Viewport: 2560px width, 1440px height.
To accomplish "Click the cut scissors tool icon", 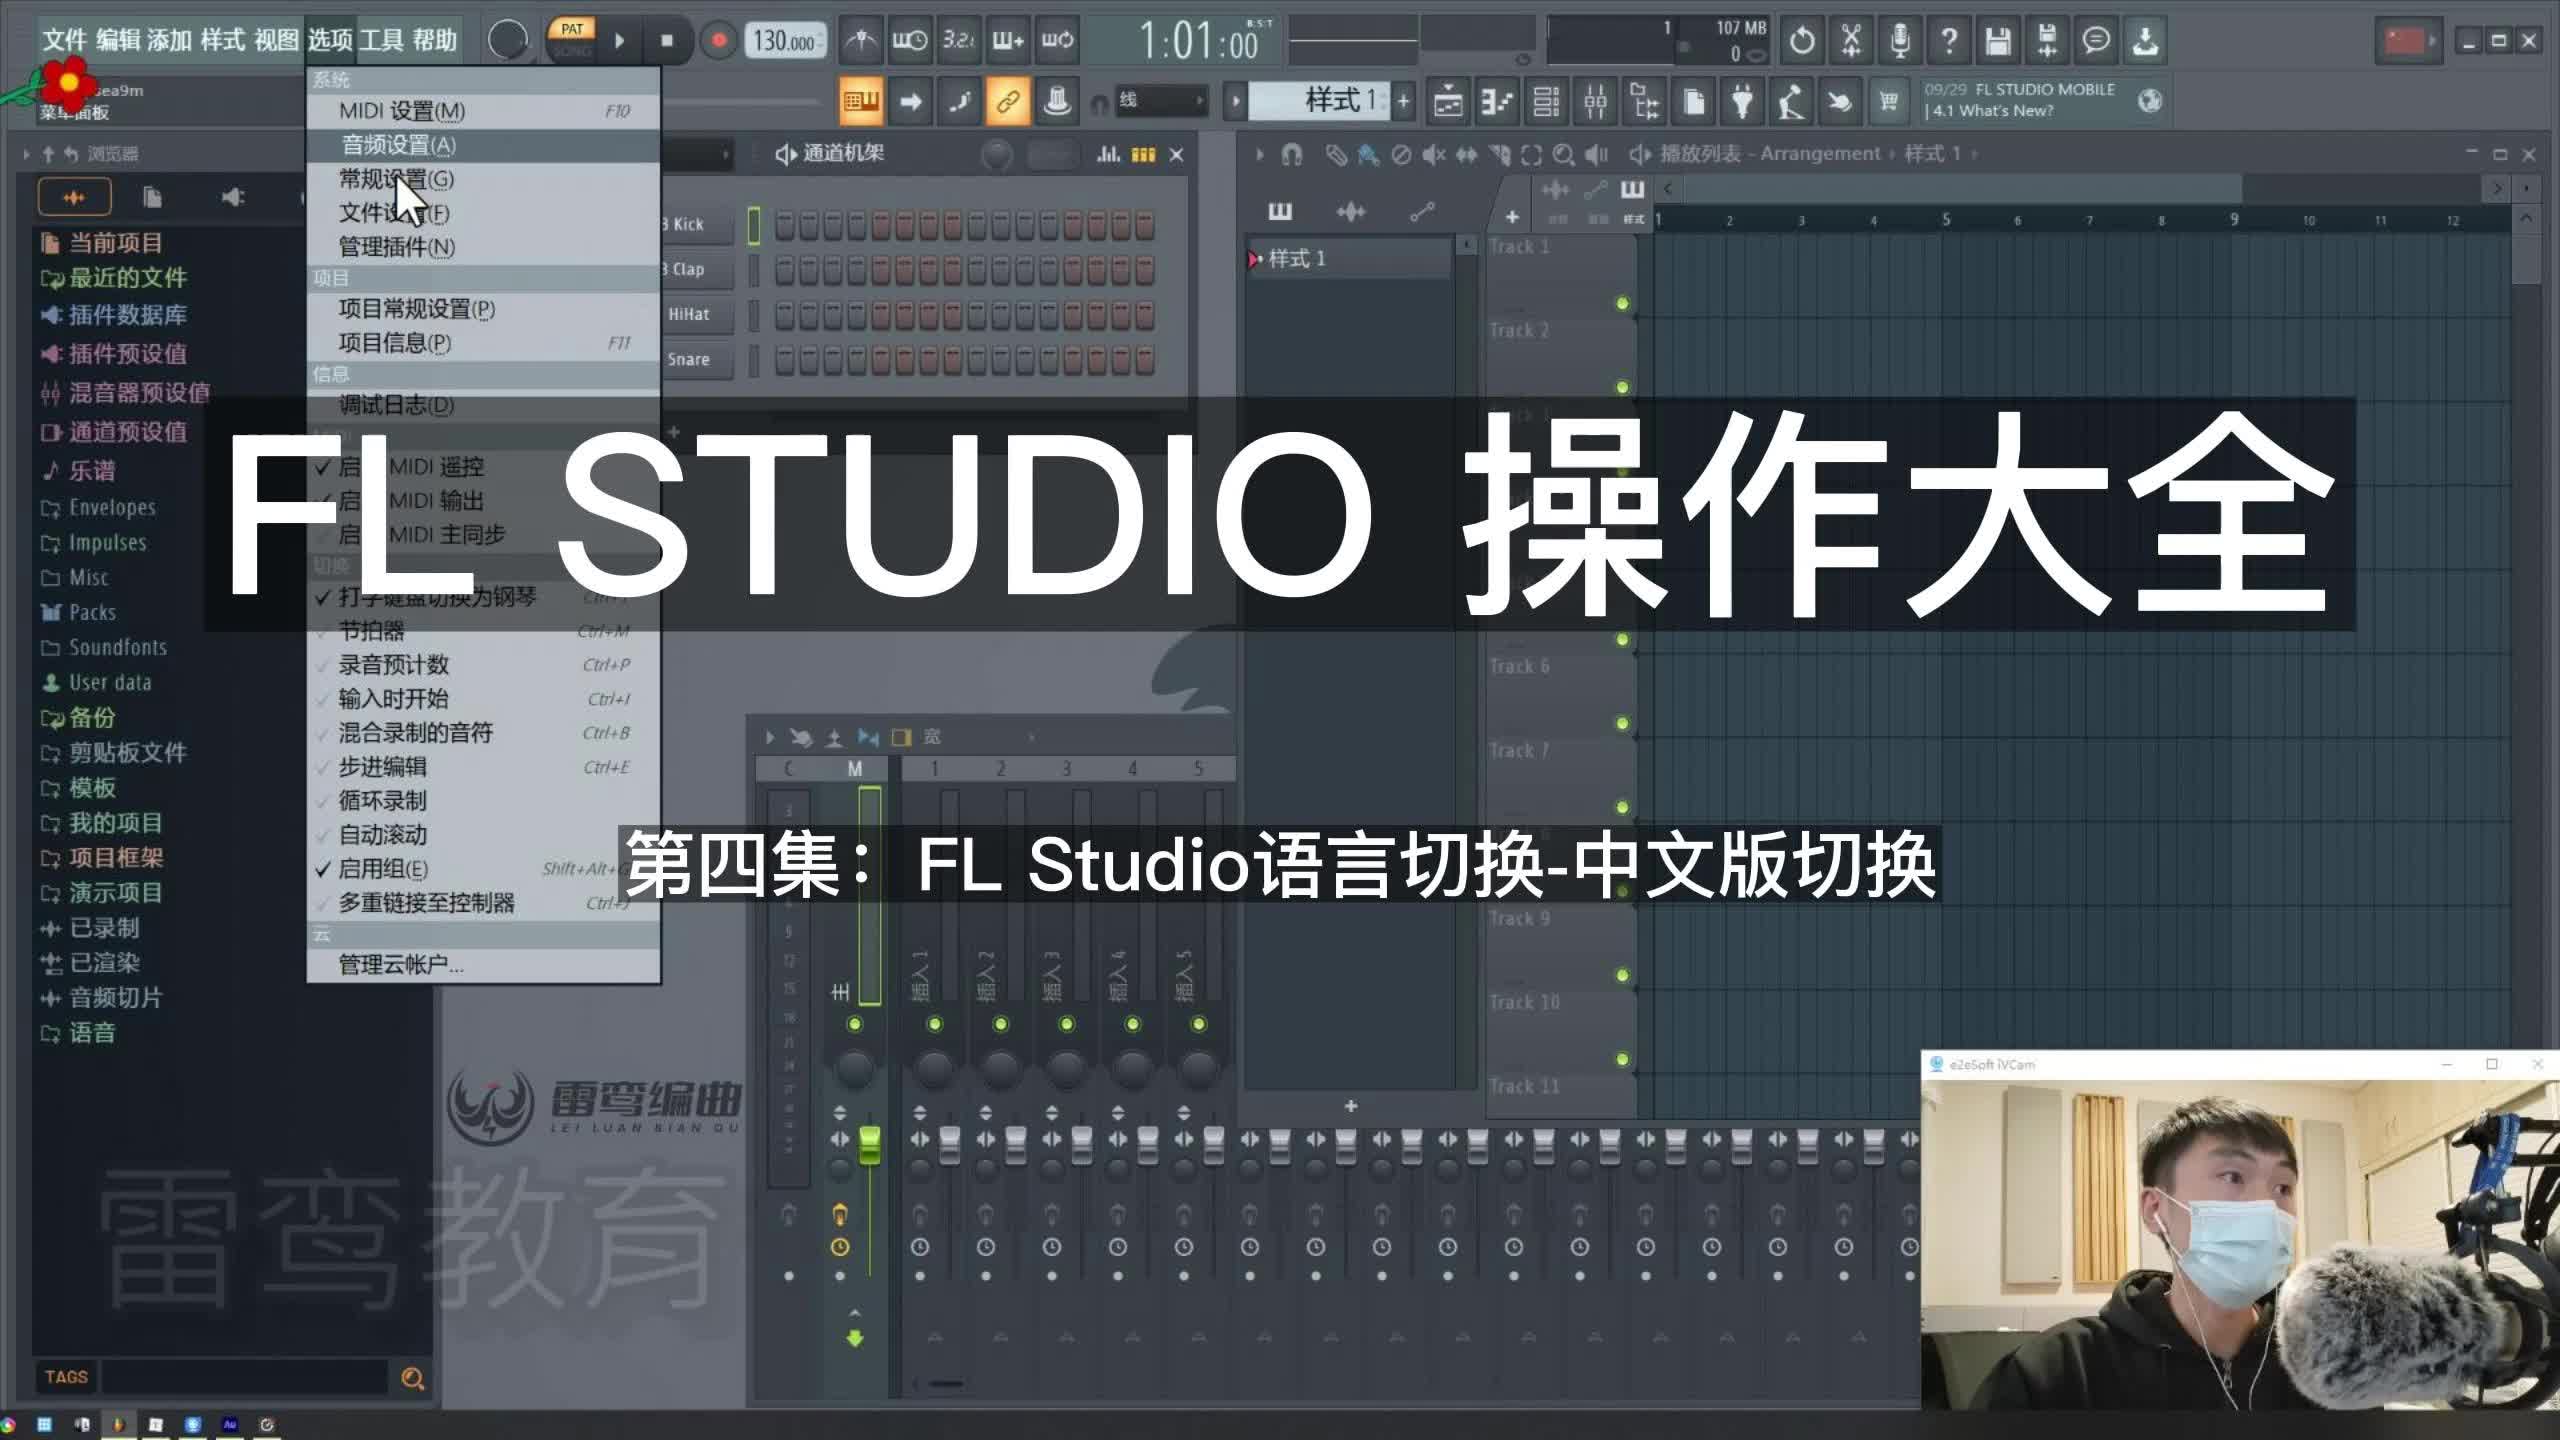I will [x=1851, y=41].
